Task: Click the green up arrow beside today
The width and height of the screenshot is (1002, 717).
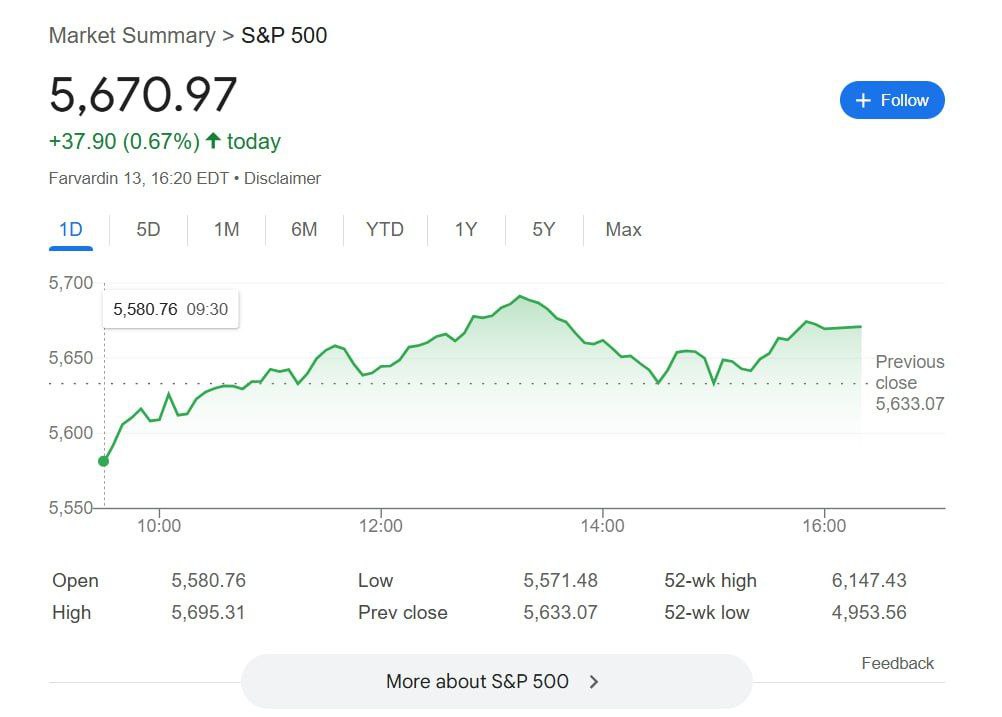Action: (x=213, y=141)
